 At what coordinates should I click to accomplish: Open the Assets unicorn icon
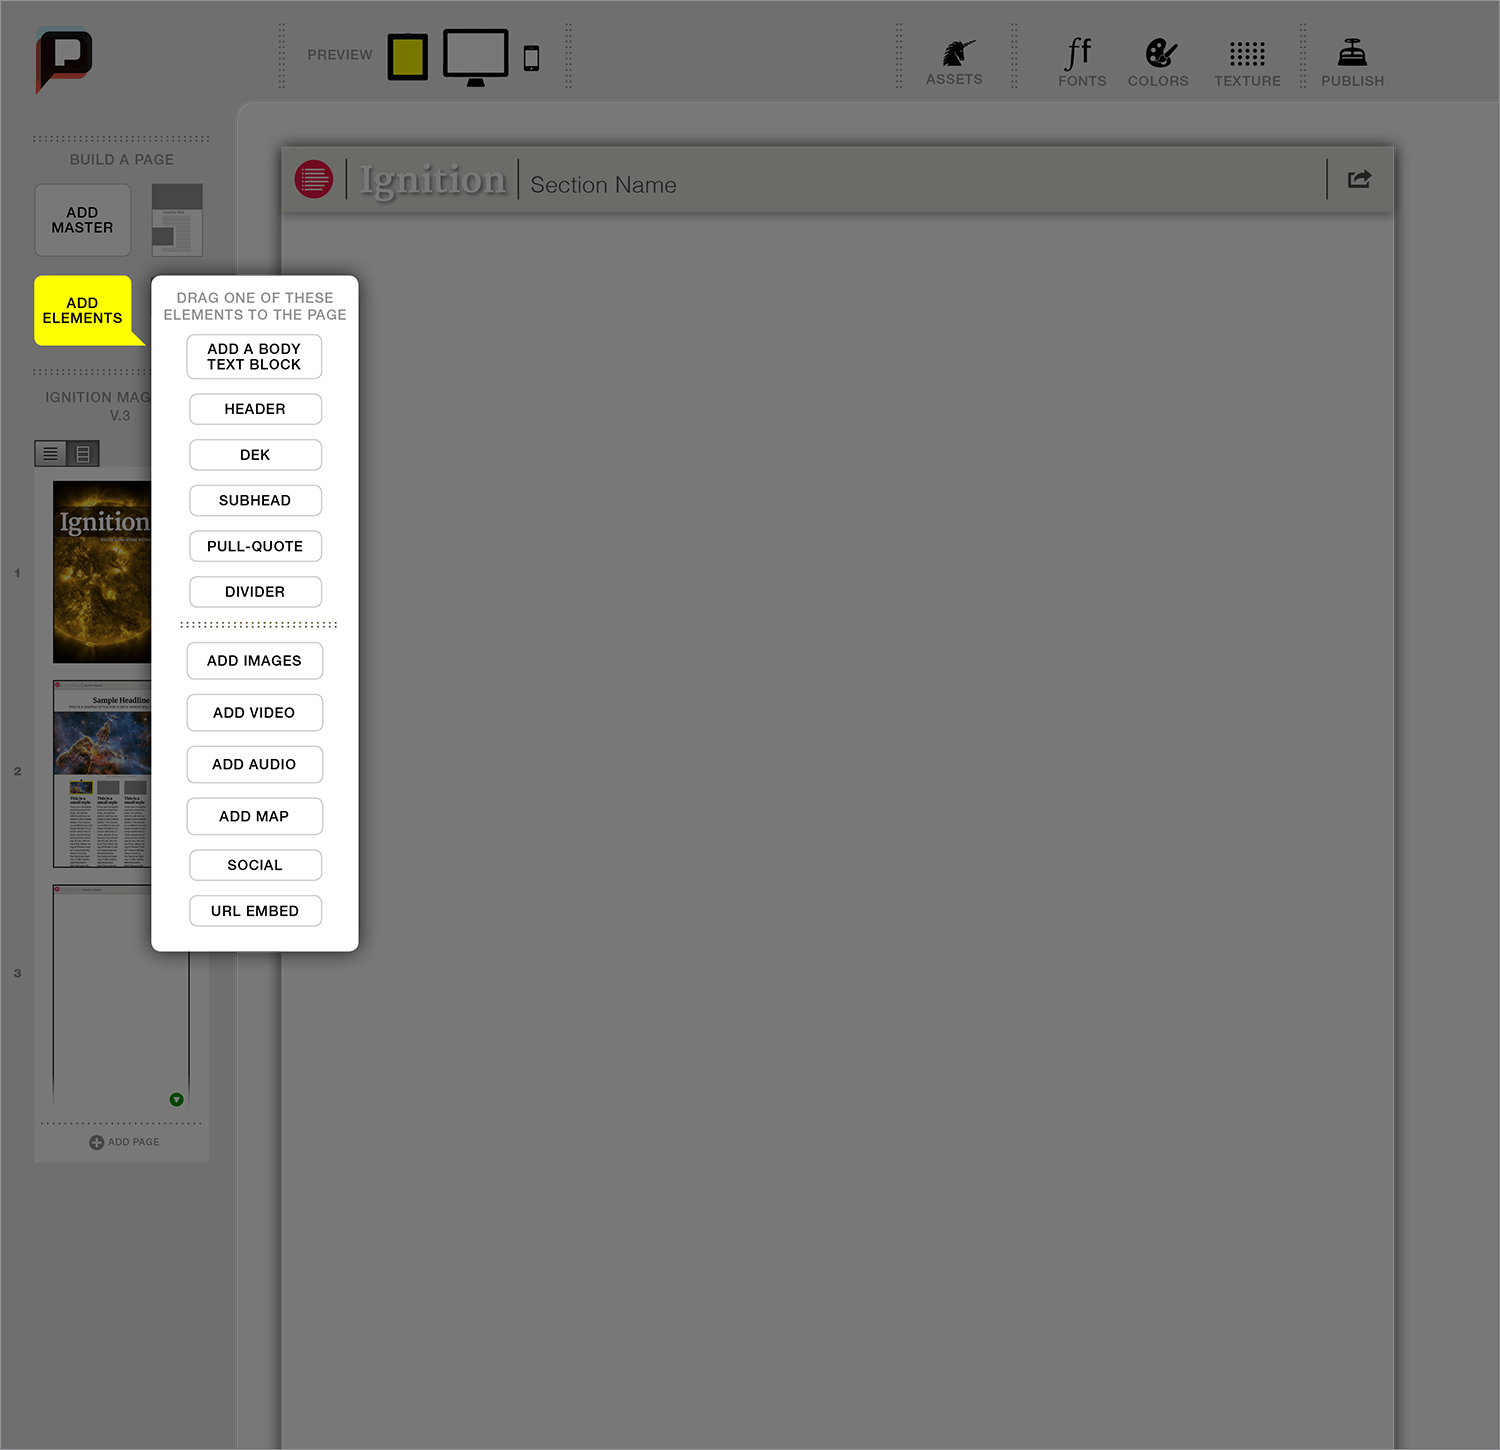click(957, 53)
